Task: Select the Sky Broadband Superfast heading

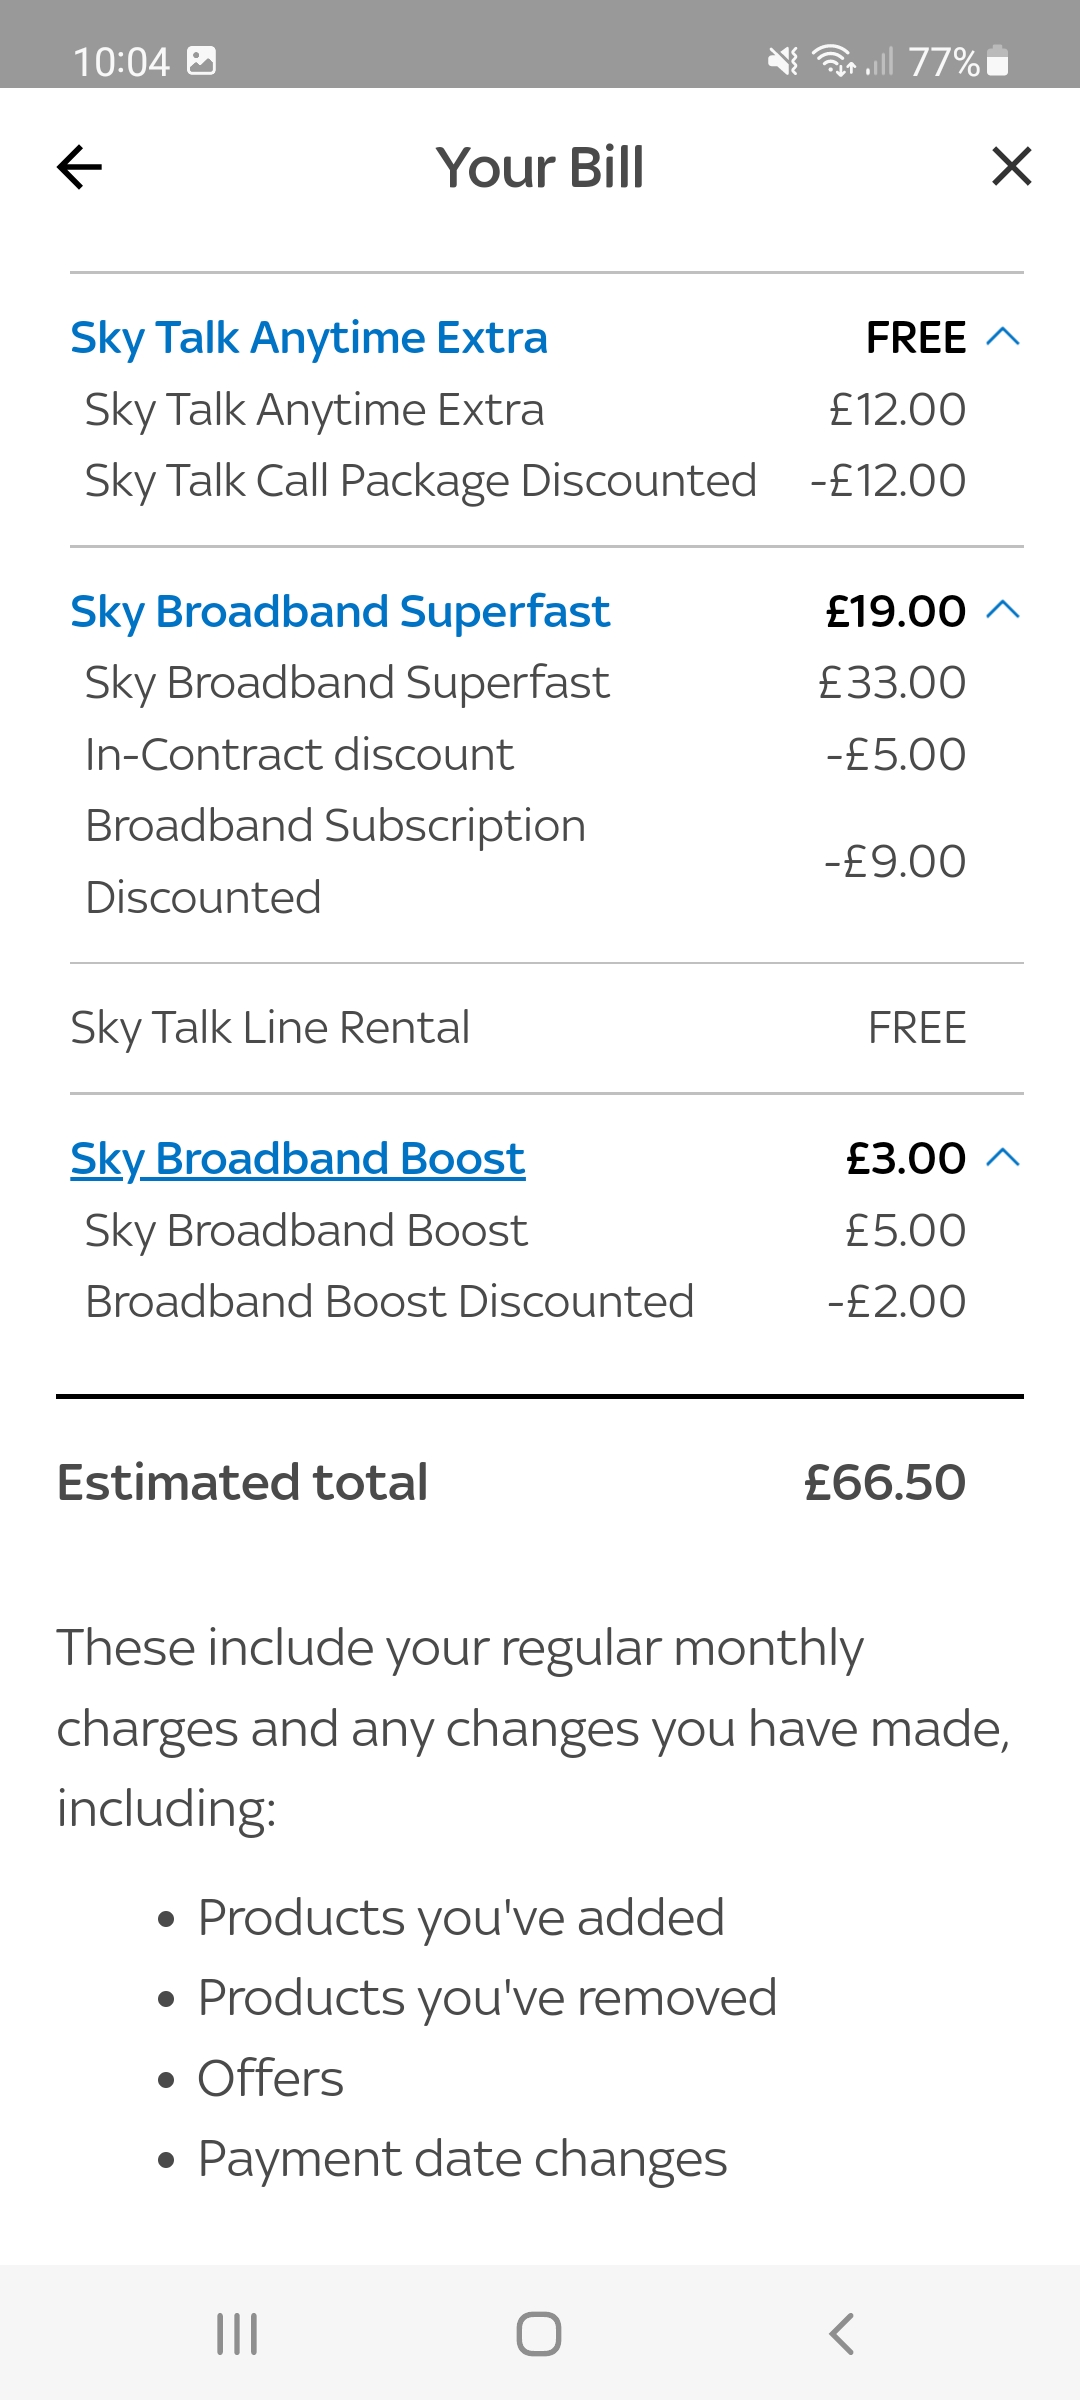Action: coord(341,610)
